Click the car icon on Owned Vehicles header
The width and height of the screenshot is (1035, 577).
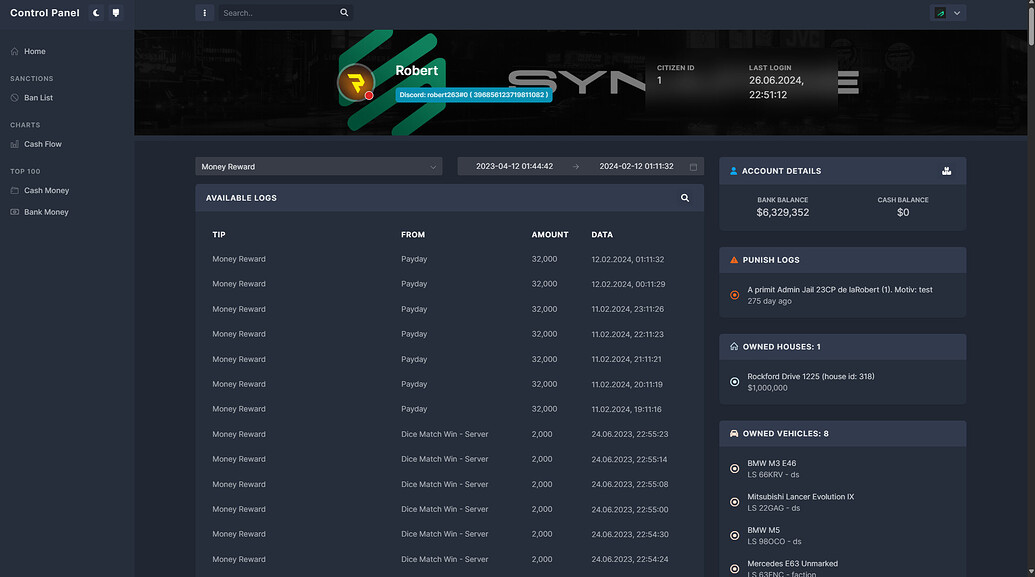click(734, 433)
